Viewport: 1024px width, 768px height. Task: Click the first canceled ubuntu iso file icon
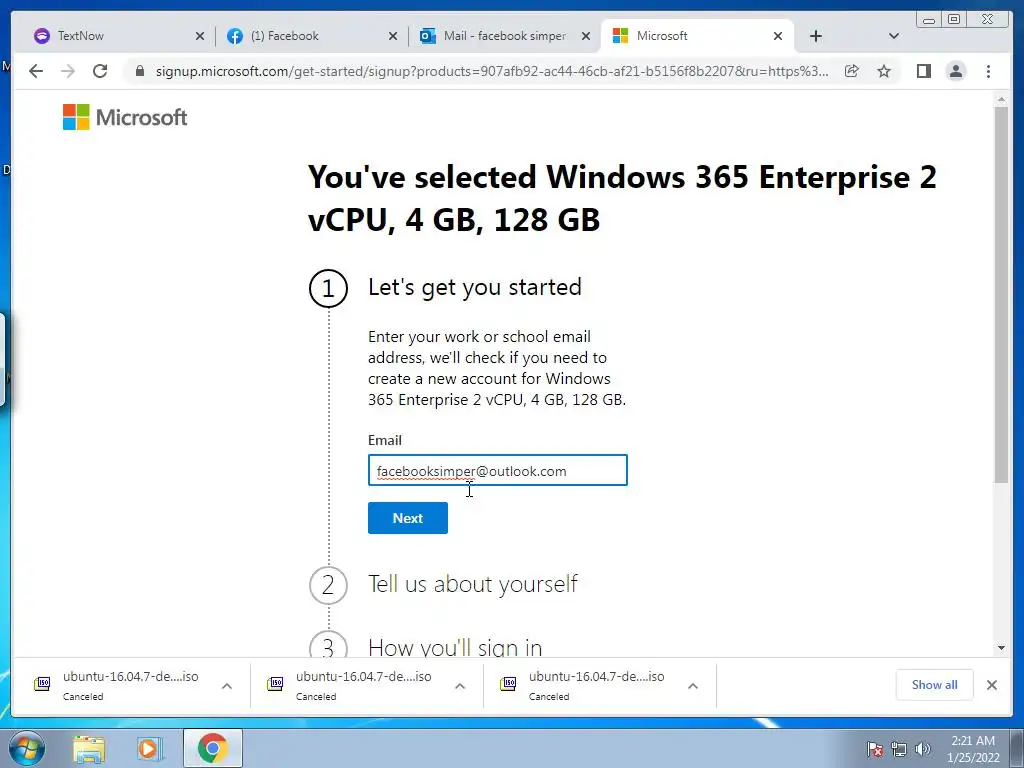(42, 684)
